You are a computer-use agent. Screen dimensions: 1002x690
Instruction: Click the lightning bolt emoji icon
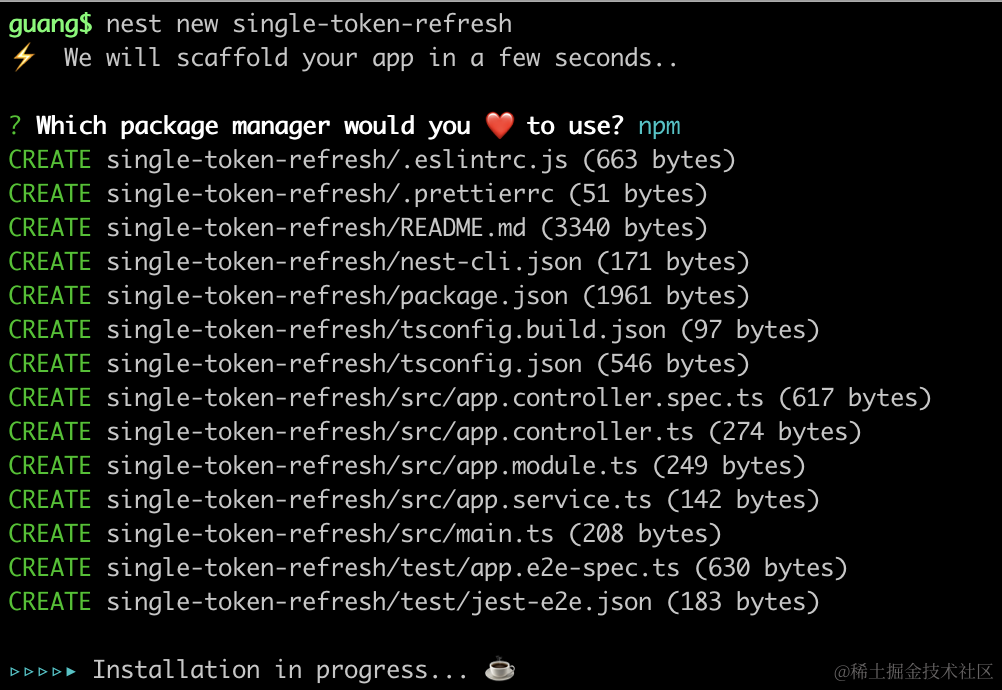(x=22, y=58)
